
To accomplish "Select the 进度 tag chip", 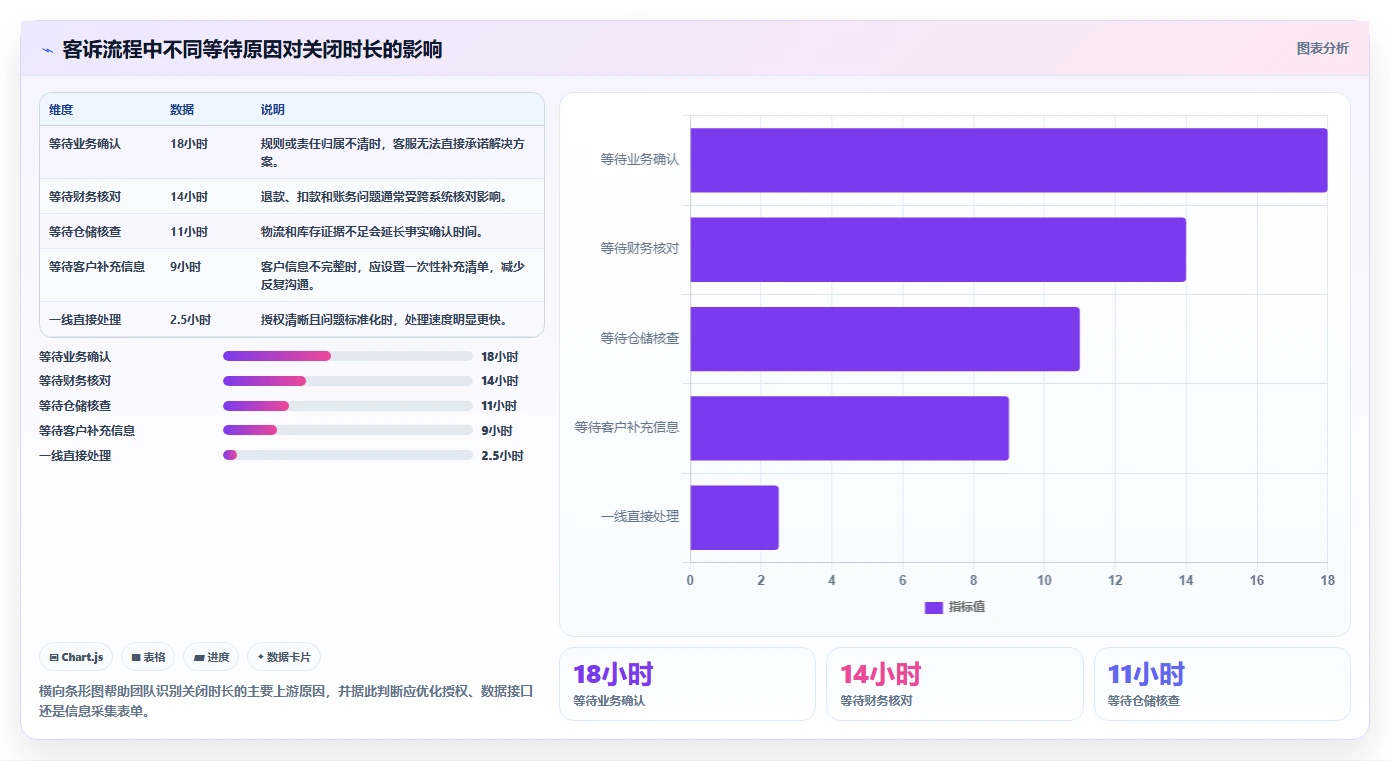I will tap(211, 657).
